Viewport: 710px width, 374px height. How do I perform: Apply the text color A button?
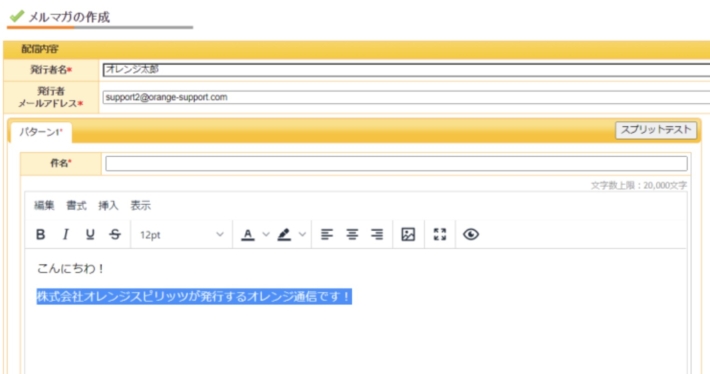[248, 234]
